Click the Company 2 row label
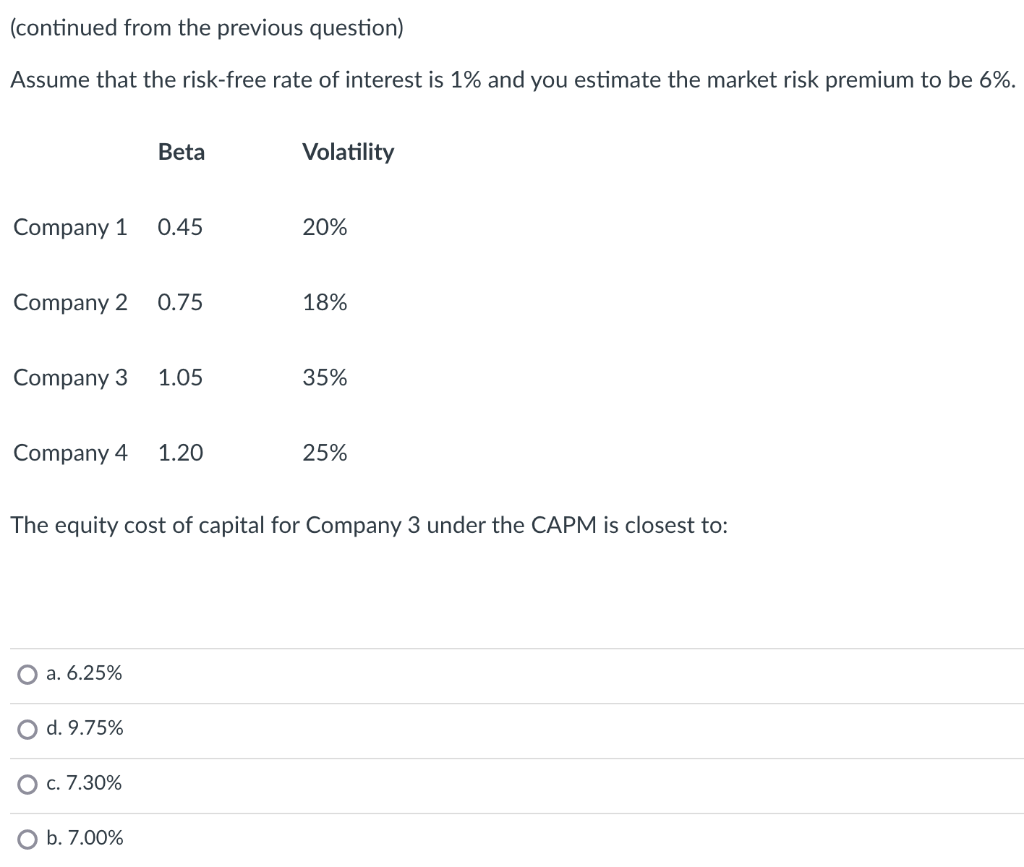The image size is (1024, 867). (x=69, y=302)
